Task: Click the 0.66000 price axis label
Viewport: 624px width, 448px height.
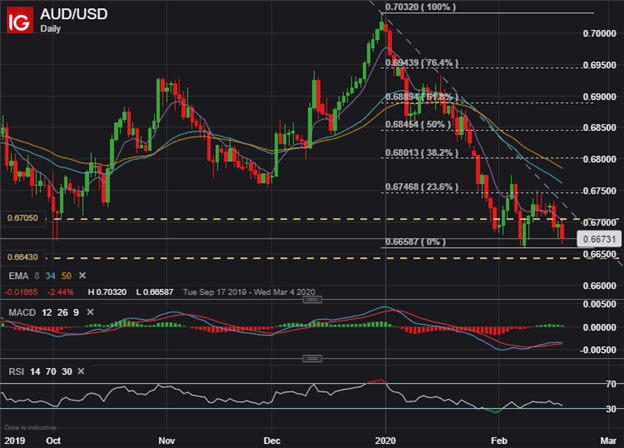Action: click(599, 286)
